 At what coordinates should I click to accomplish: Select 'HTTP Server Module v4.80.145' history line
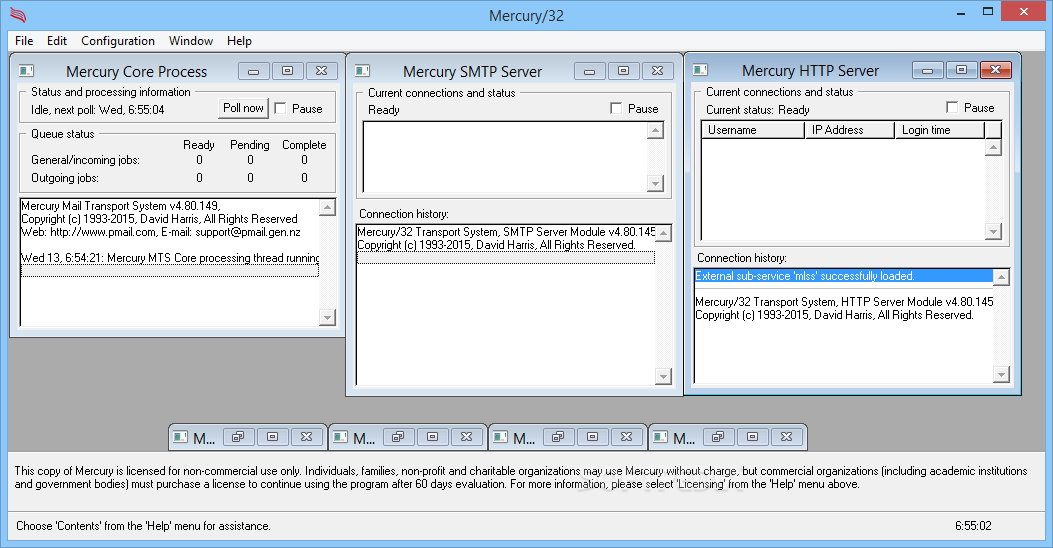(843, 302)
